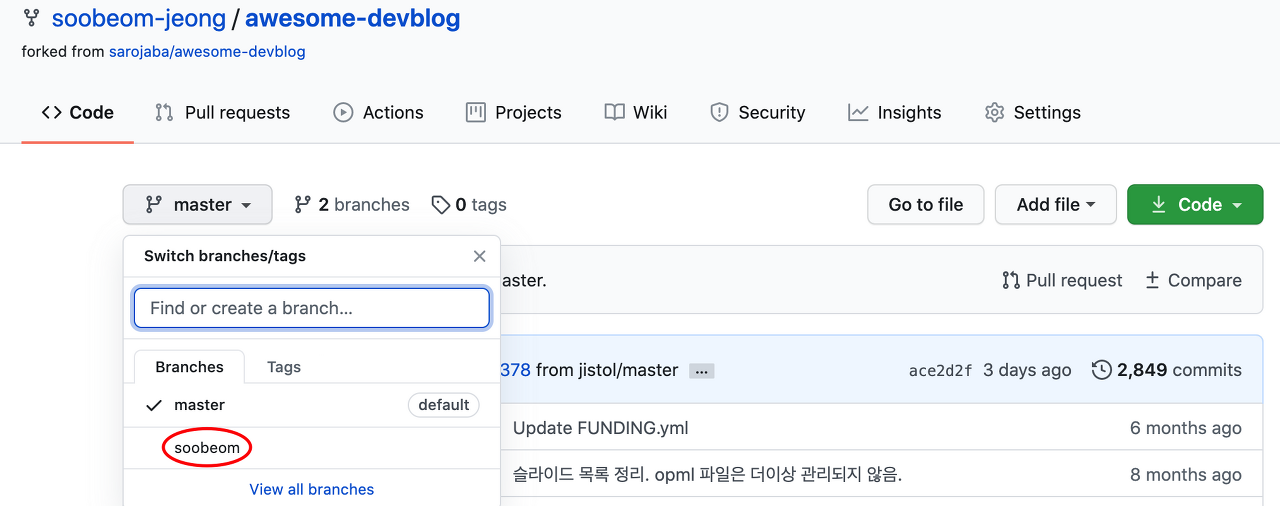Select the soobeom branch entry
1280x506 pixels.
[312, 448]
